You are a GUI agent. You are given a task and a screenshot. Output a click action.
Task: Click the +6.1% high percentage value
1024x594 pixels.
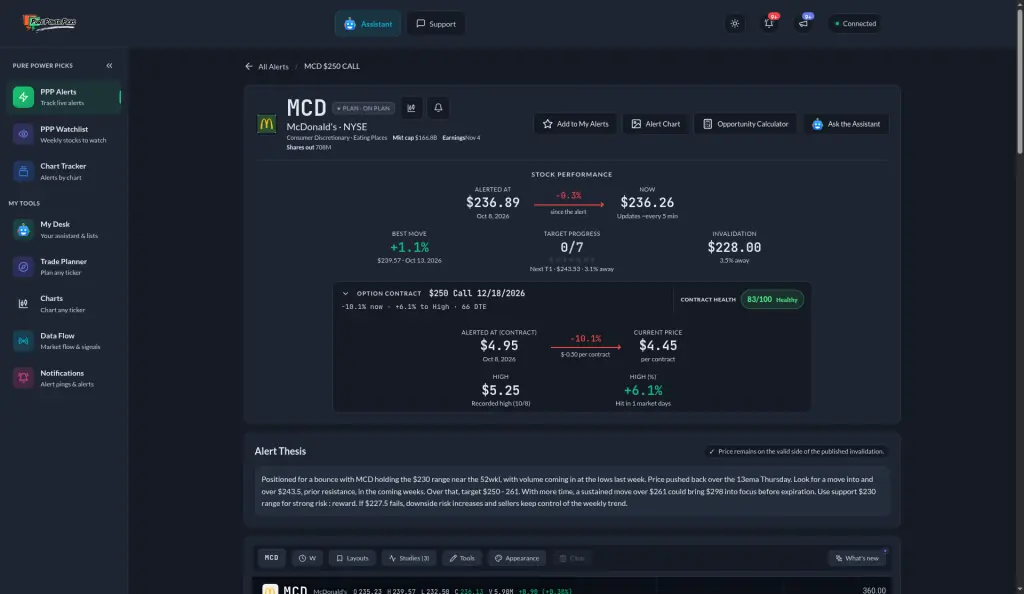pyautogui.click(x=643, y=390)
